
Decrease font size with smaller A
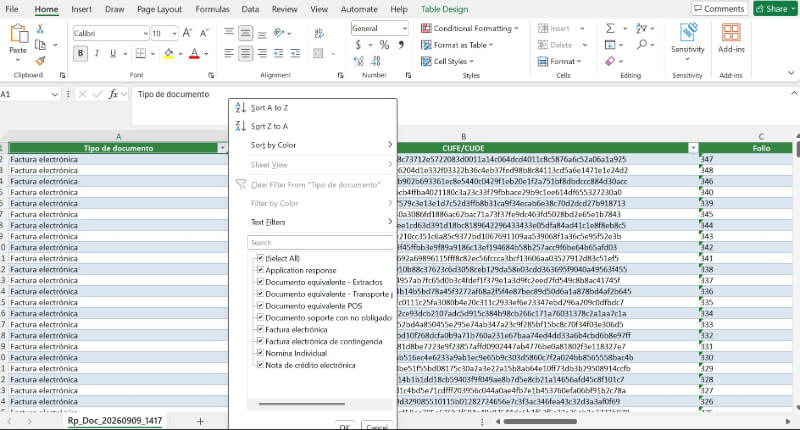pyautogui.click(x=204, y=33)
